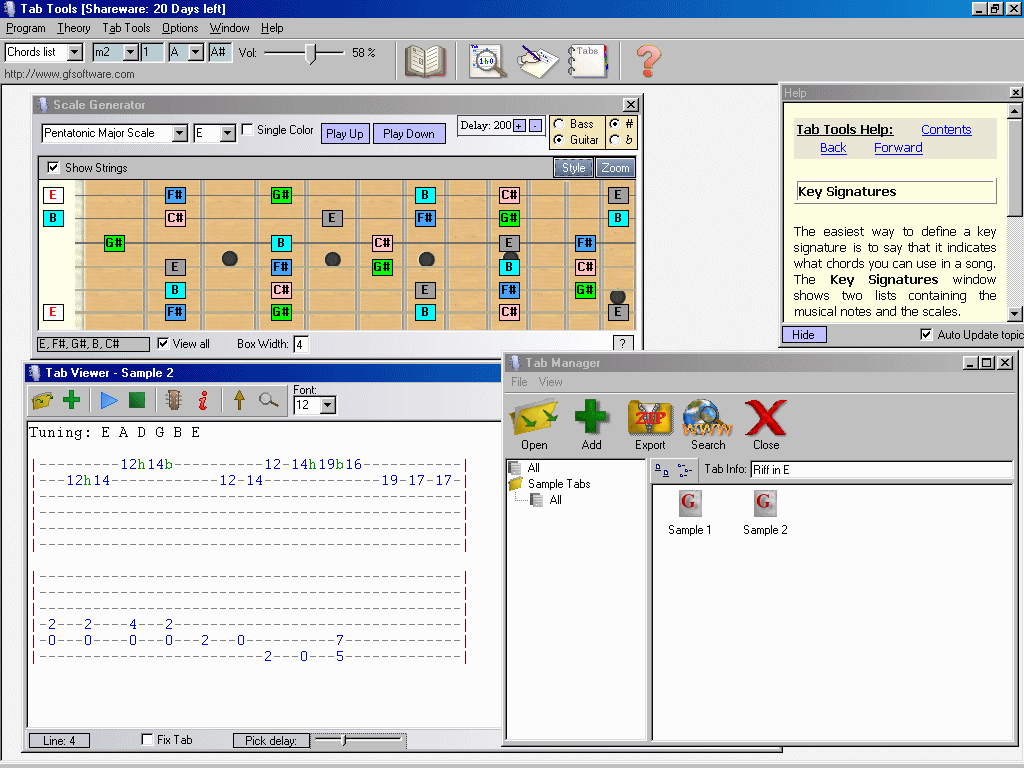Enable the Single Color option
1024x768 pixels.
246,129
